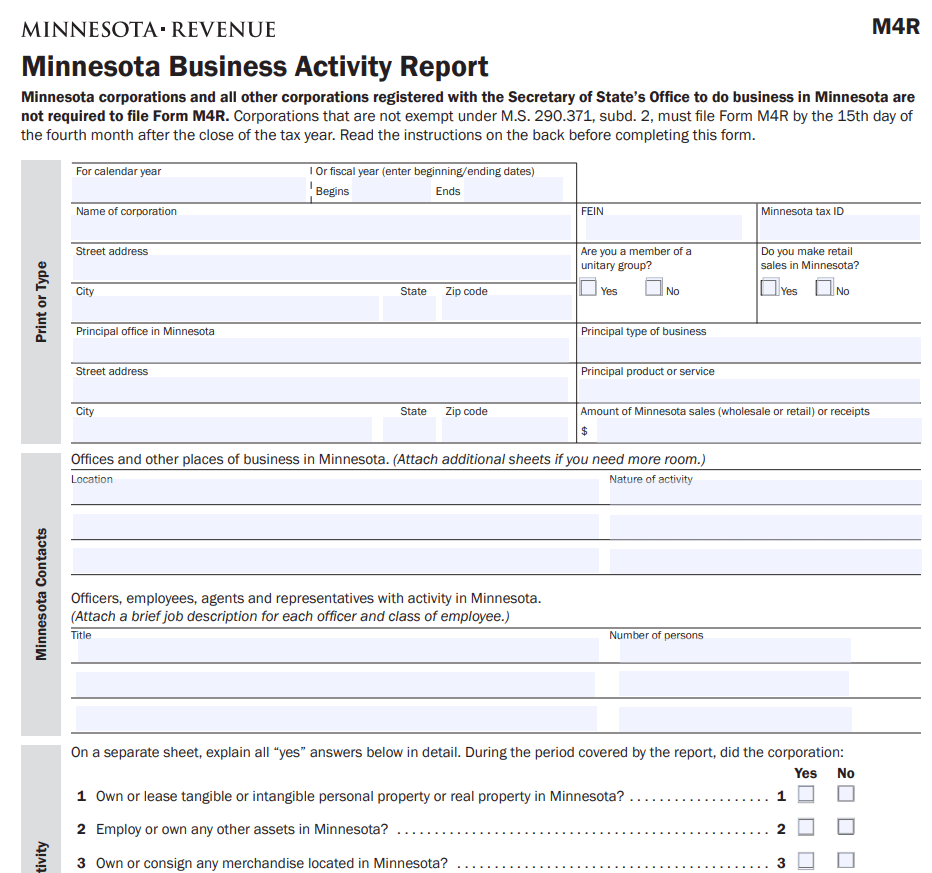
Task: Select Yes for question 2 other assets
Action: tap(806, 828)
